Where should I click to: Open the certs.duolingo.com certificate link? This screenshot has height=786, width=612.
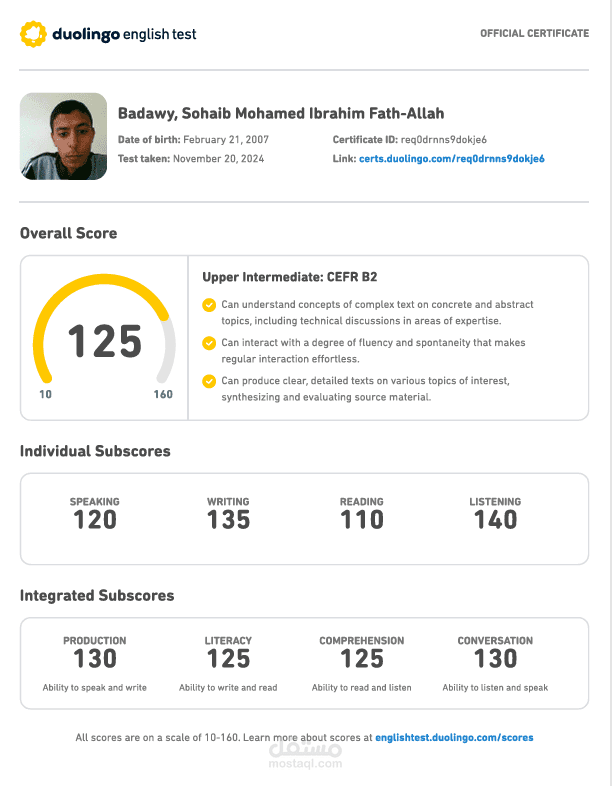tap(452, 158)
